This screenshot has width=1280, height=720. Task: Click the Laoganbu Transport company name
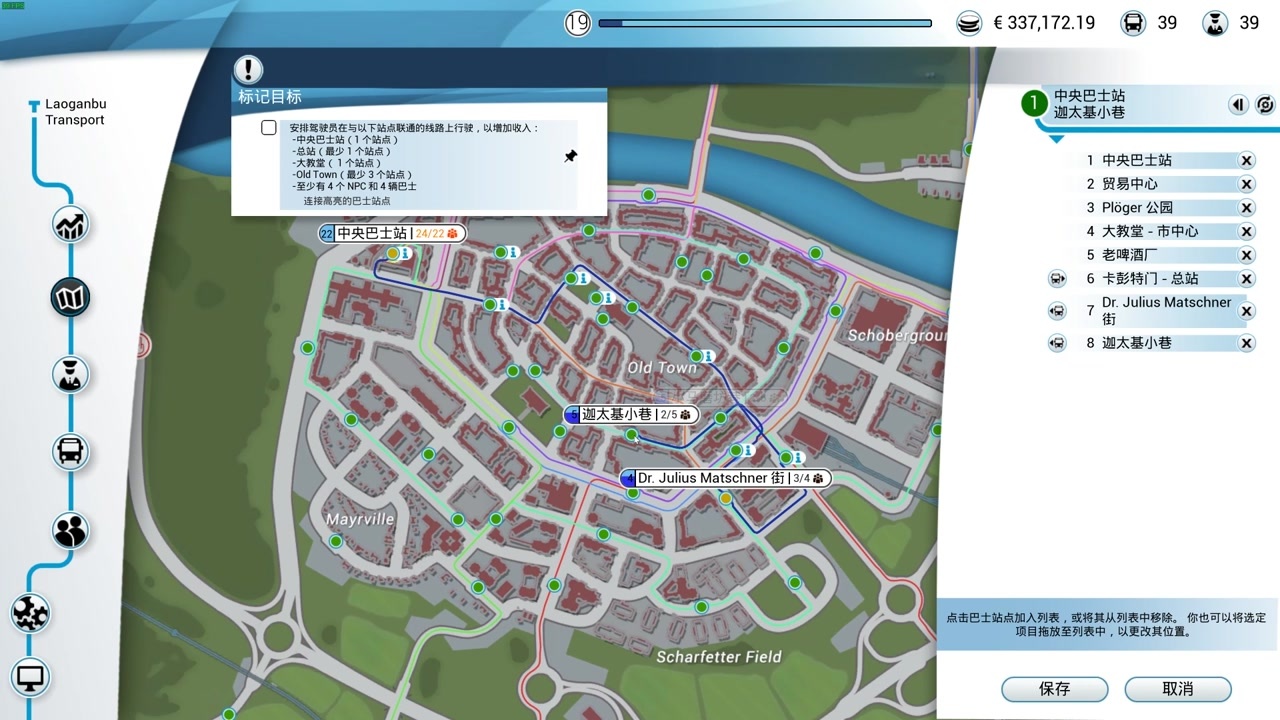click(75, 112)
